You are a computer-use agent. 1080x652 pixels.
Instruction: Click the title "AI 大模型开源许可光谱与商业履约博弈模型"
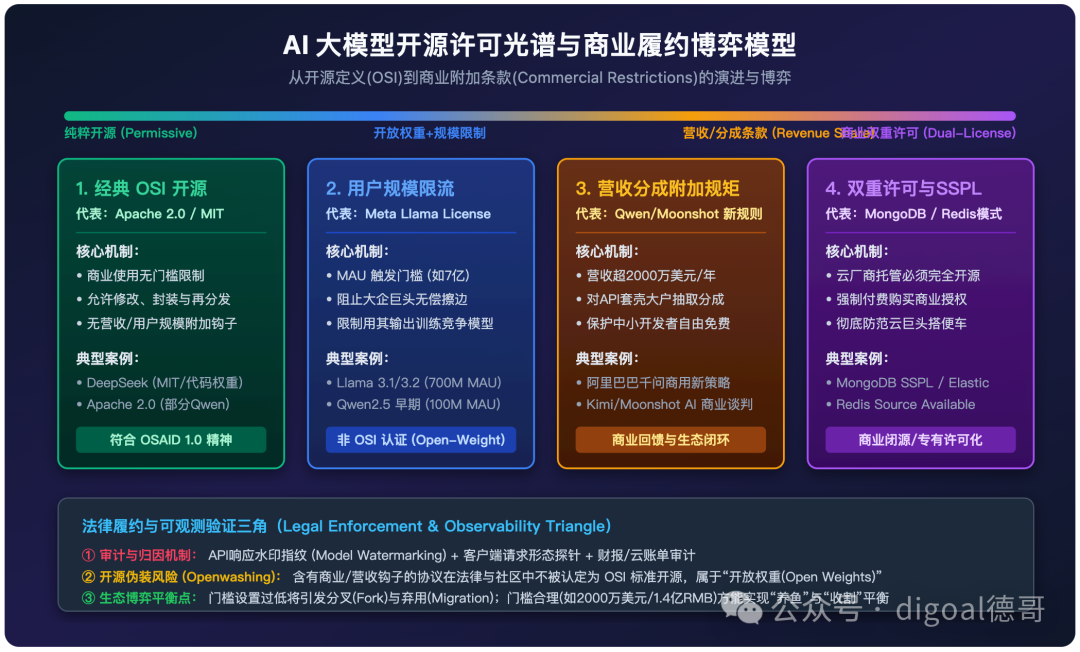(x=539, y=45)
